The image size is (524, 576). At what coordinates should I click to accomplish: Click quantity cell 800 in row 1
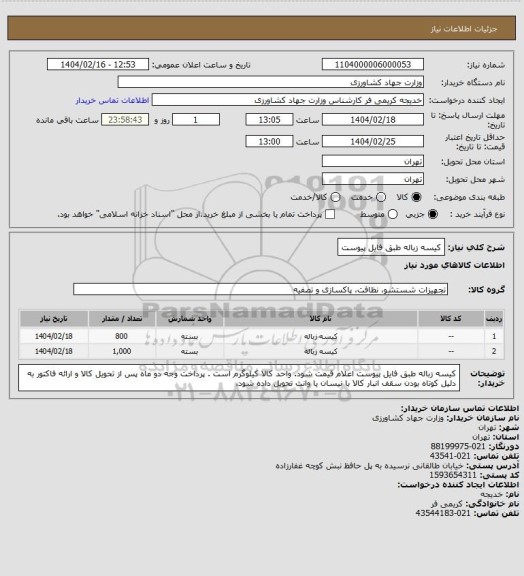click(121, 336)
